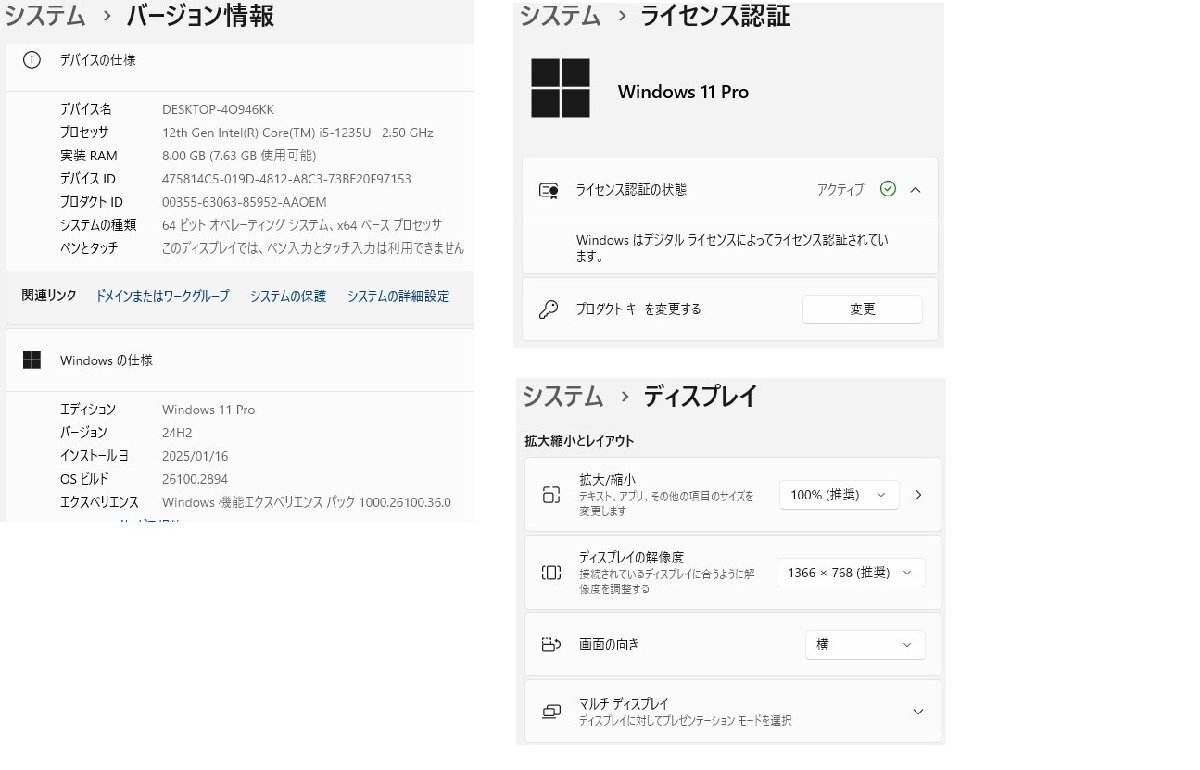Click the Windows の仕様 heading
The image size is (1200, 770).
pyautogui.click(x=106, y=360)
